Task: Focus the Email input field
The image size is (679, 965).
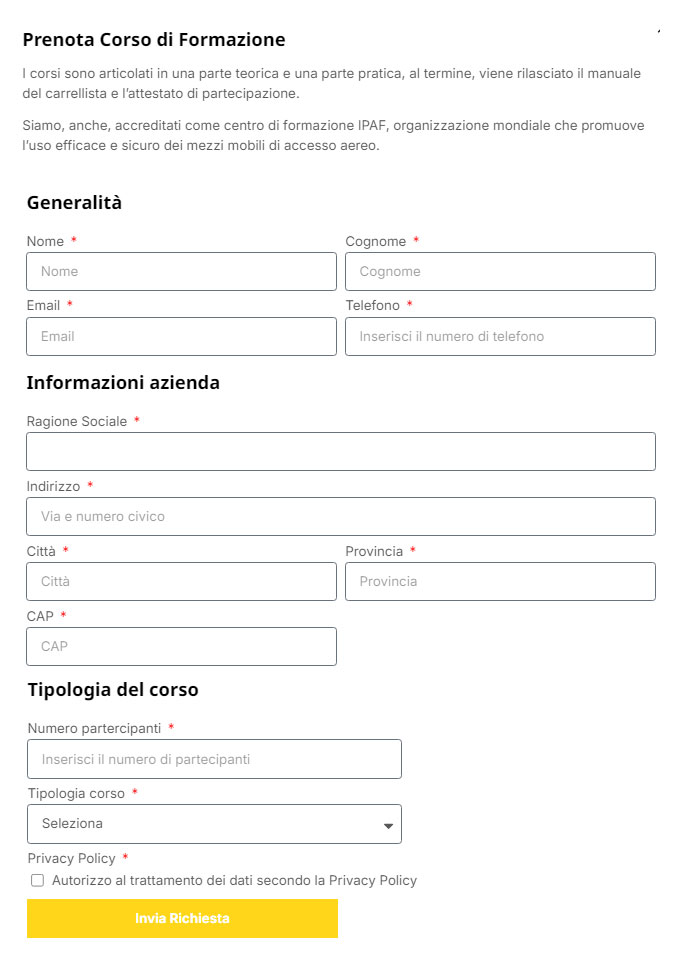Action: pyautogui.click(x=181, y=336)
